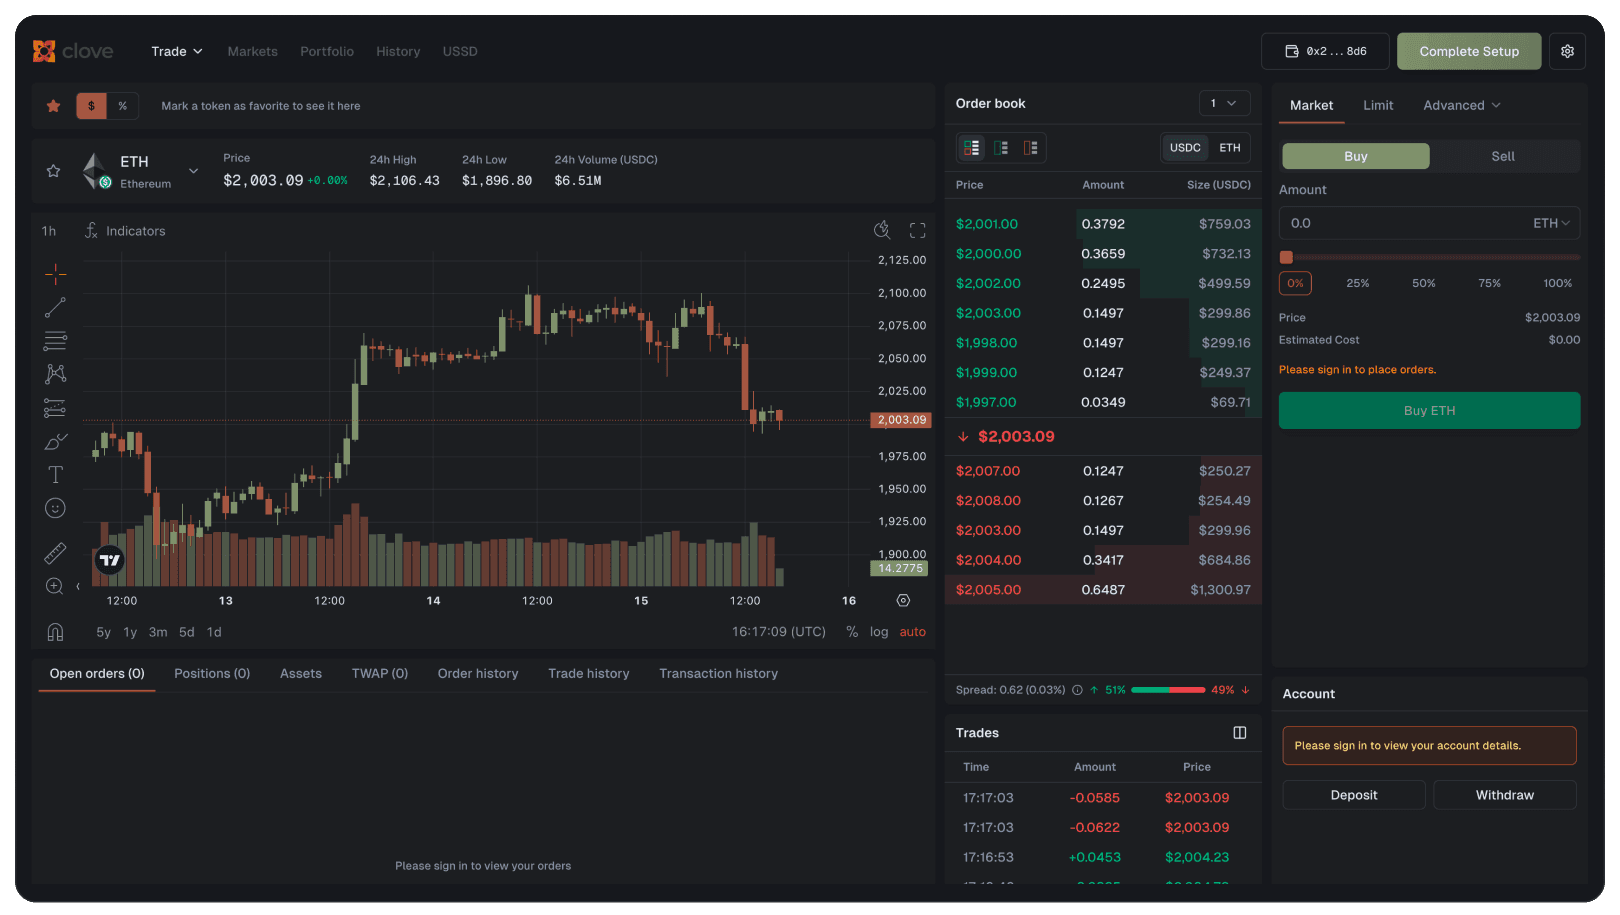
Task: Expand the Advanced order types dropdown
Action: point(1462,105)
